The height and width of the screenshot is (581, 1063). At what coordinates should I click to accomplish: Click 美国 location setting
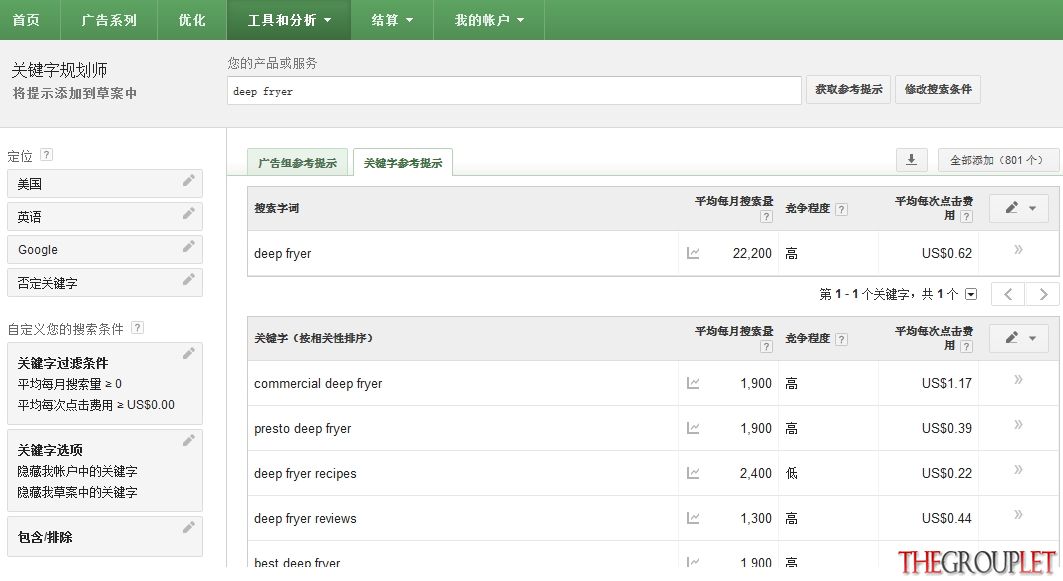click(105, 184)
